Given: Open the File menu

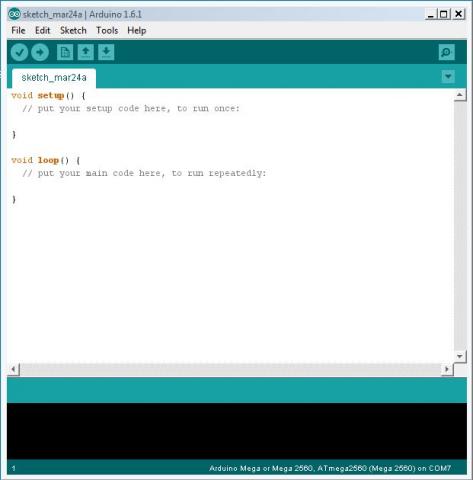Looking at the screenshot, I should click(x=18, y=31).
